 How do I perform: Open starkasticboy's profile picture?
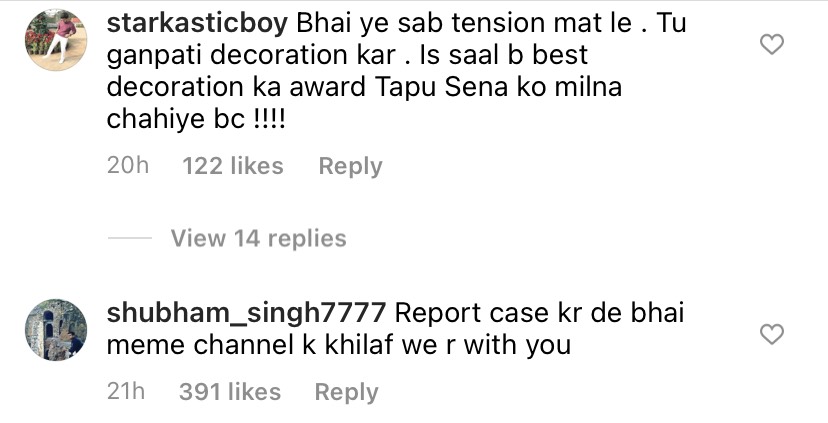(56, 40)
